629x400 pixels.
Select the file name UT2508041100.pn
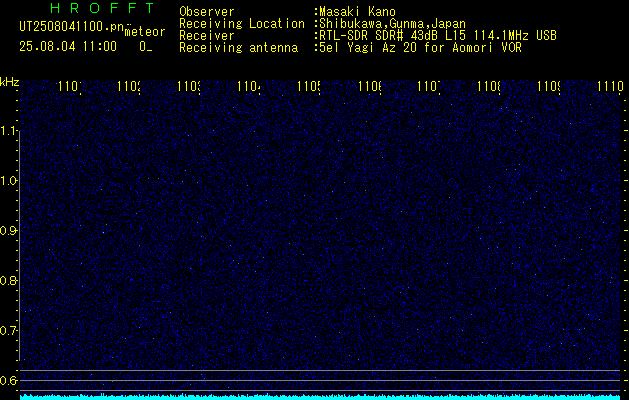(71, 27)
